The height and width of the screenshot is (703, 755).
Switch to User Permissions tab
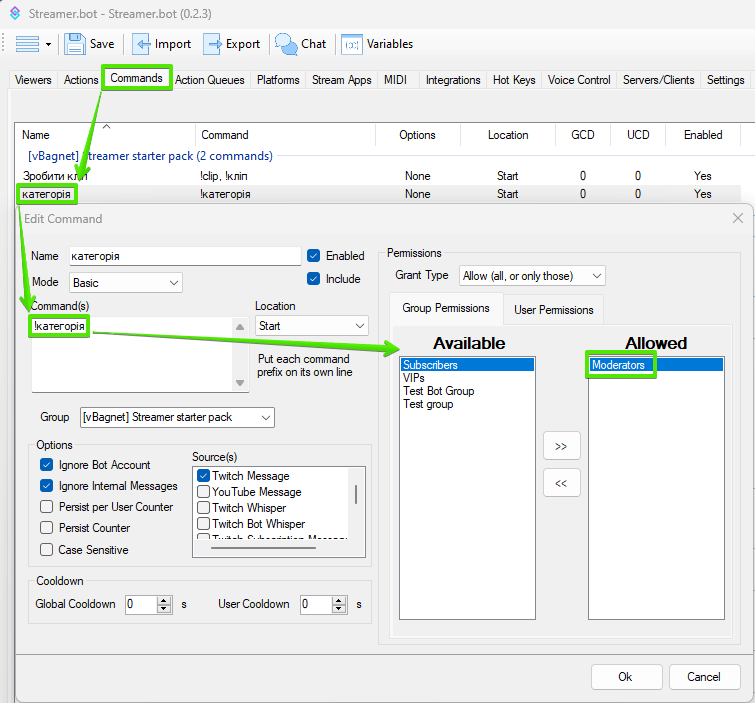coord(554,310)
